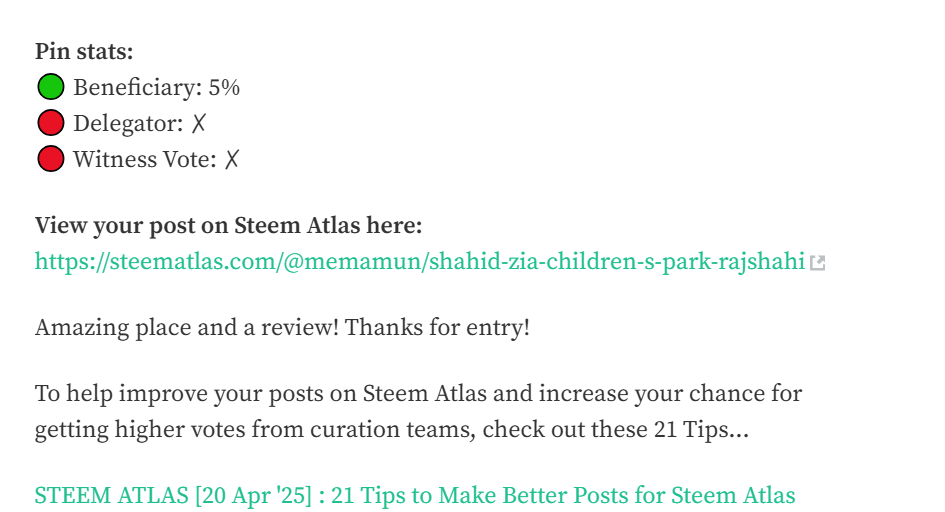This screenshot has height=512, width=945.
Task: Click the 'To help improve your posts' paragraph
Action: click(418, 411)
